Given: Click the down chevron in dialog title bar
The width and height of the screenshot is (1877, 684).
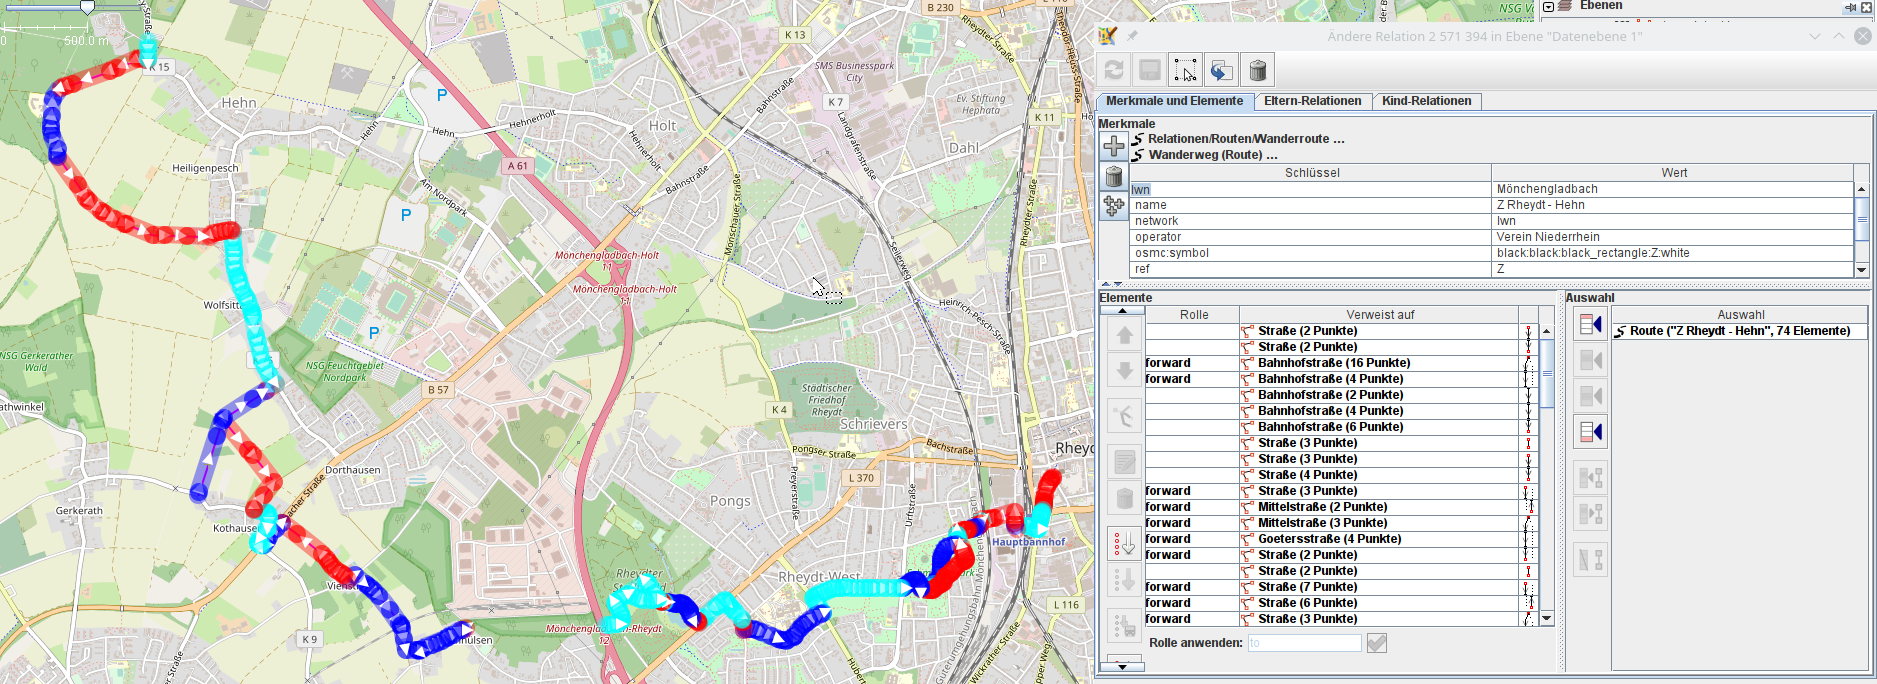Looking at the screenshot, I should pyautogui.click(x=1815, y=36).
